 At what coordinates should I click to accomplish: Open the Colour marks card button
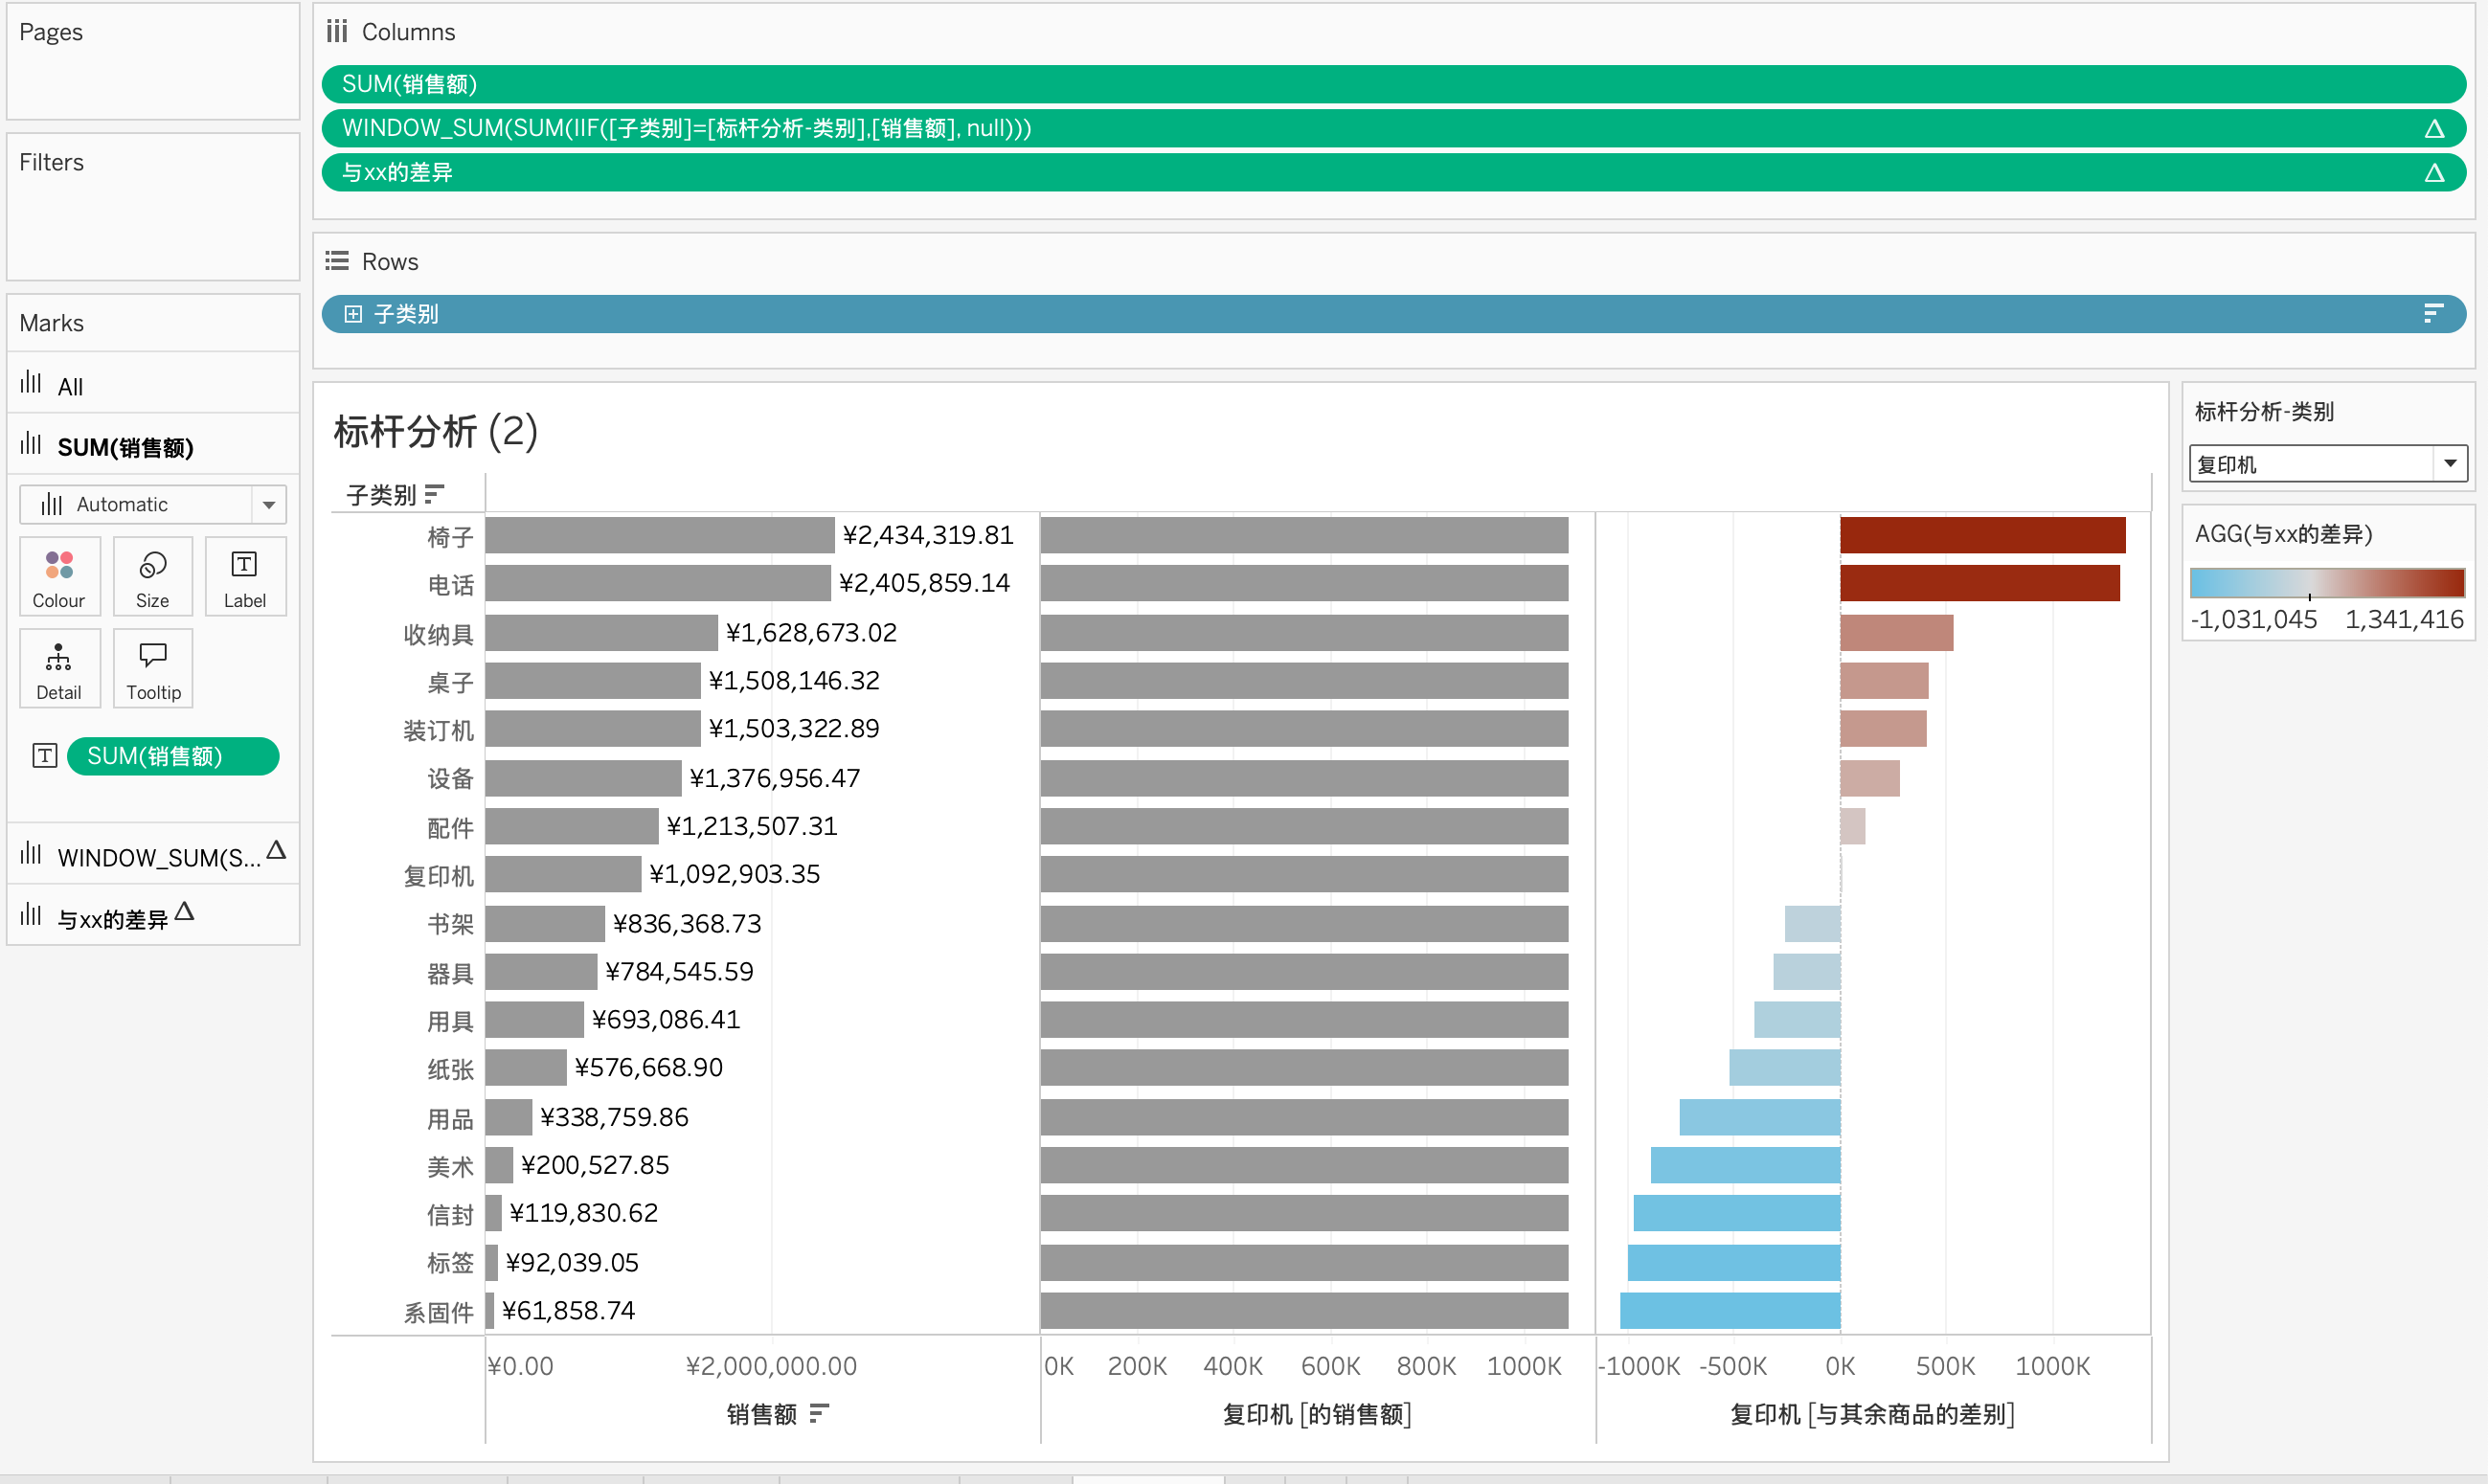click(x=59, y=577)
